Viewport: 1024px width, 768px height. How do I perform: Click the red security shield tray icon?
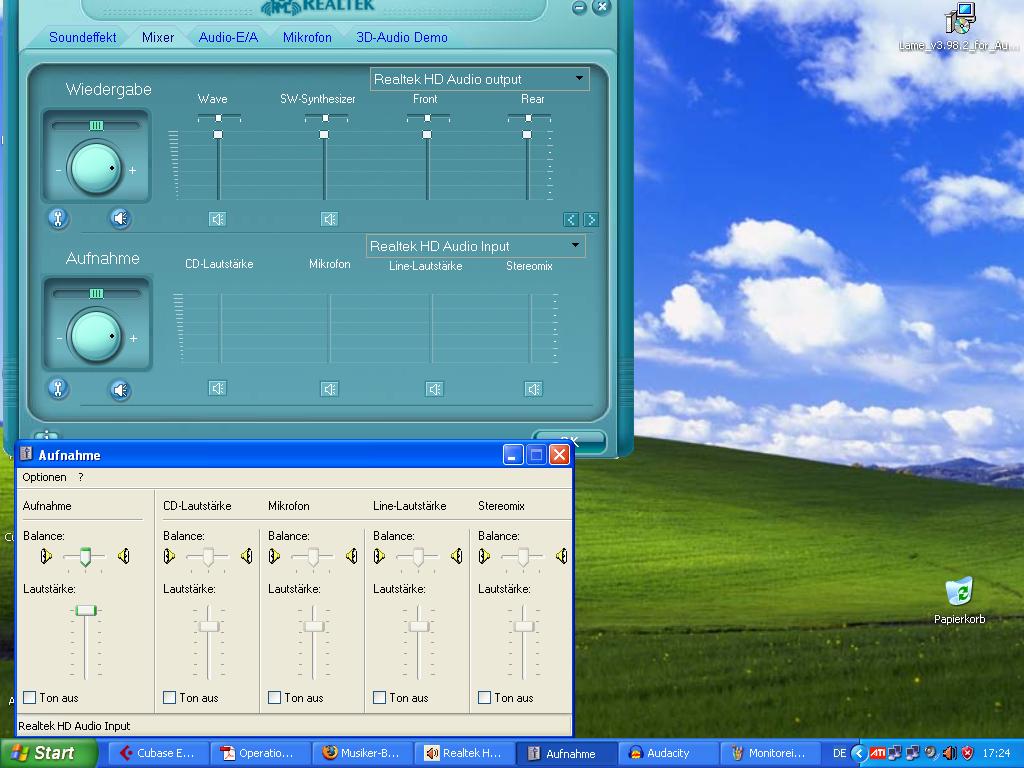967,753
